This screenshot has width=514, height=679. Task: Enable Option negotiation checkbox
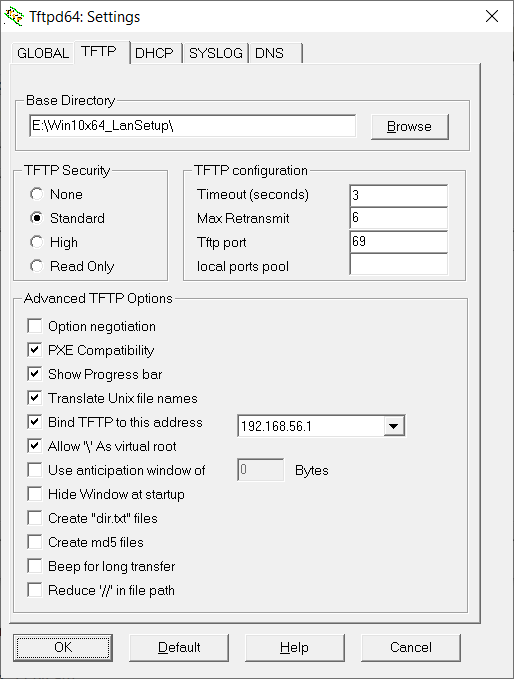[x=35, y=326]
